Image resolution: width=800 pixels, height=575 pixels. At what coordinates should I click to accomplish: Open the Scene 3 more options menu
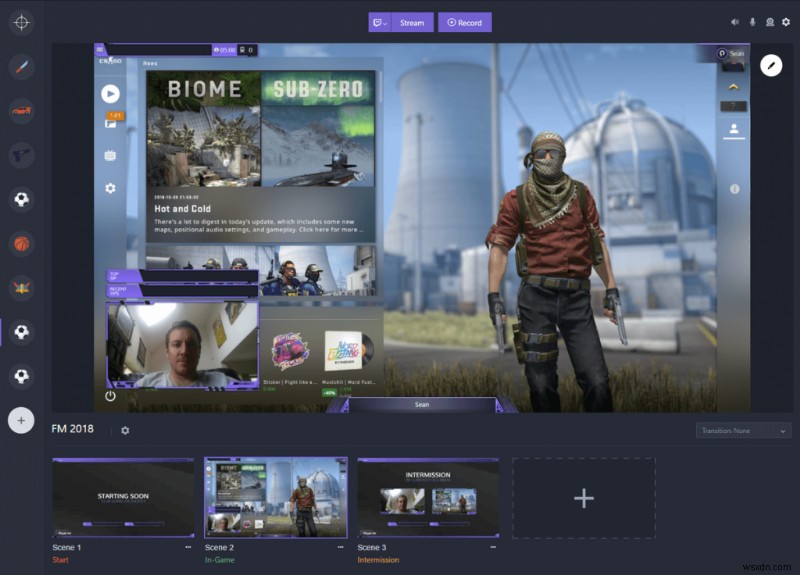[x=493, y=547]
